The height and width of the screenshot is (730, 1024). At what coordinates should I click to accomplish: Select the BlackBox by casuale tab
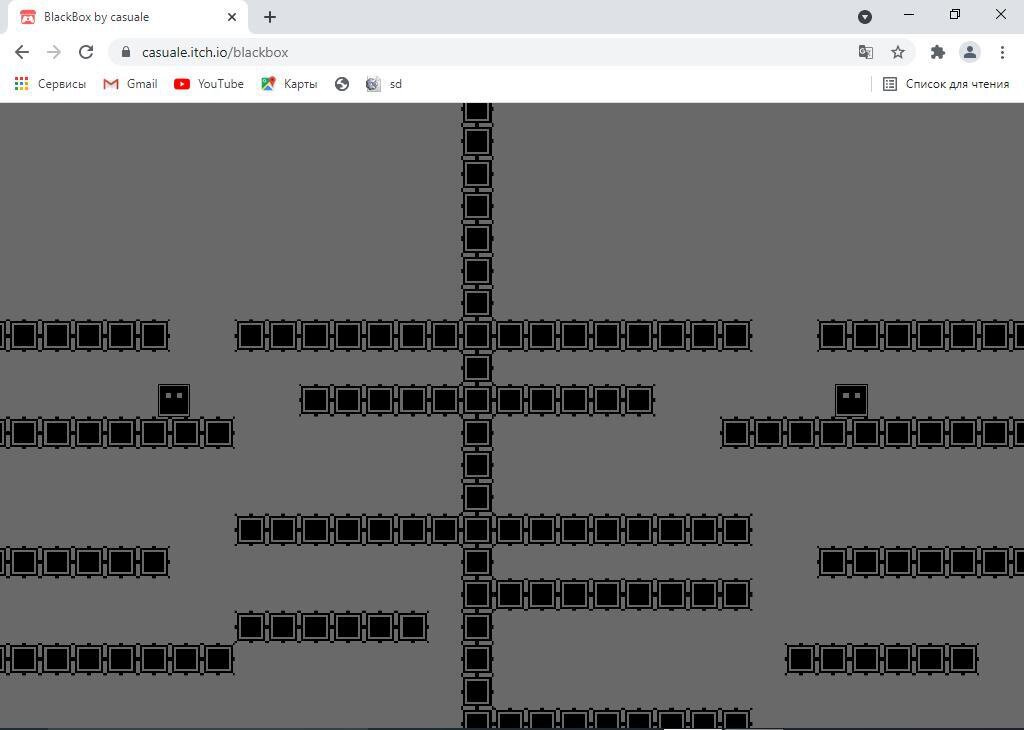click(x=127, y=17)
